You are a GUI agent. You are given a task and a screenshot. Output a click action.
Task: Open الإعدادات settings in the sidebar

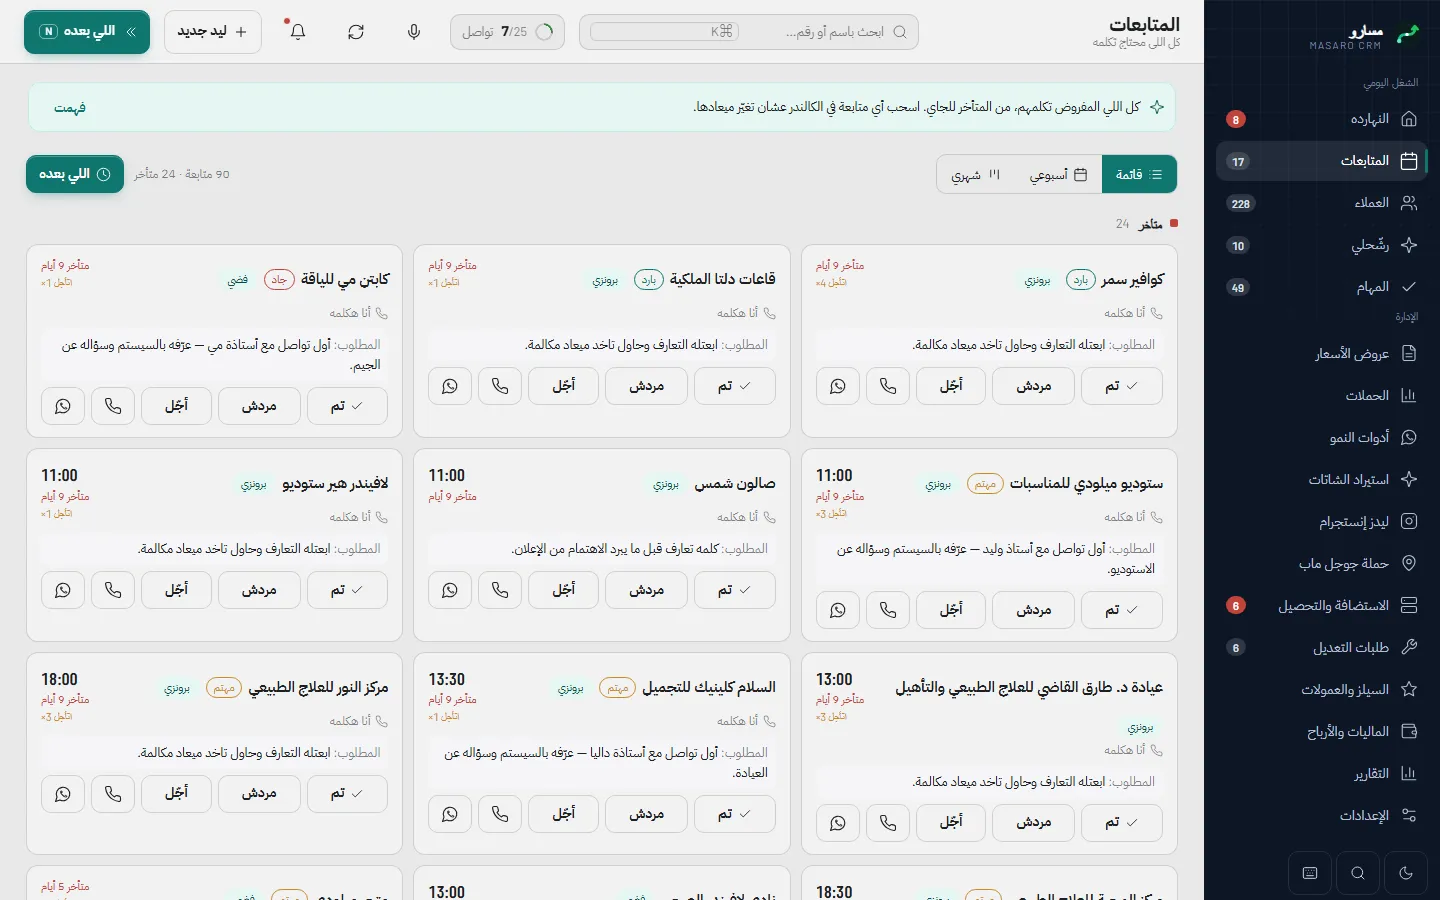pyautogui.click(x=1322, y=815)
